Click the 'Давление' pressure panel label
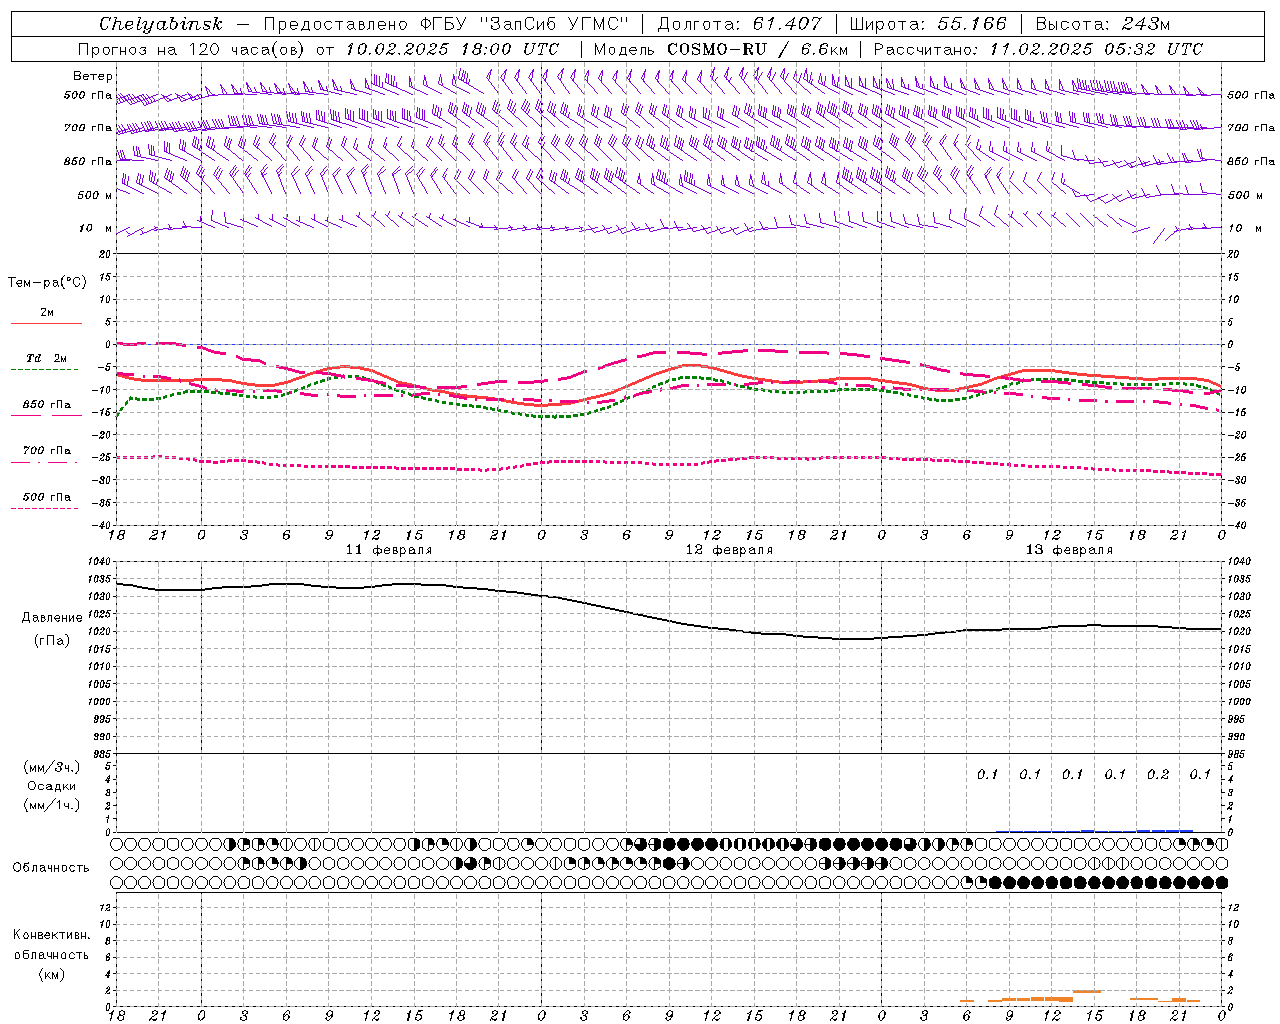Viewport: 1280px width, 1024px height. point(52,618)
